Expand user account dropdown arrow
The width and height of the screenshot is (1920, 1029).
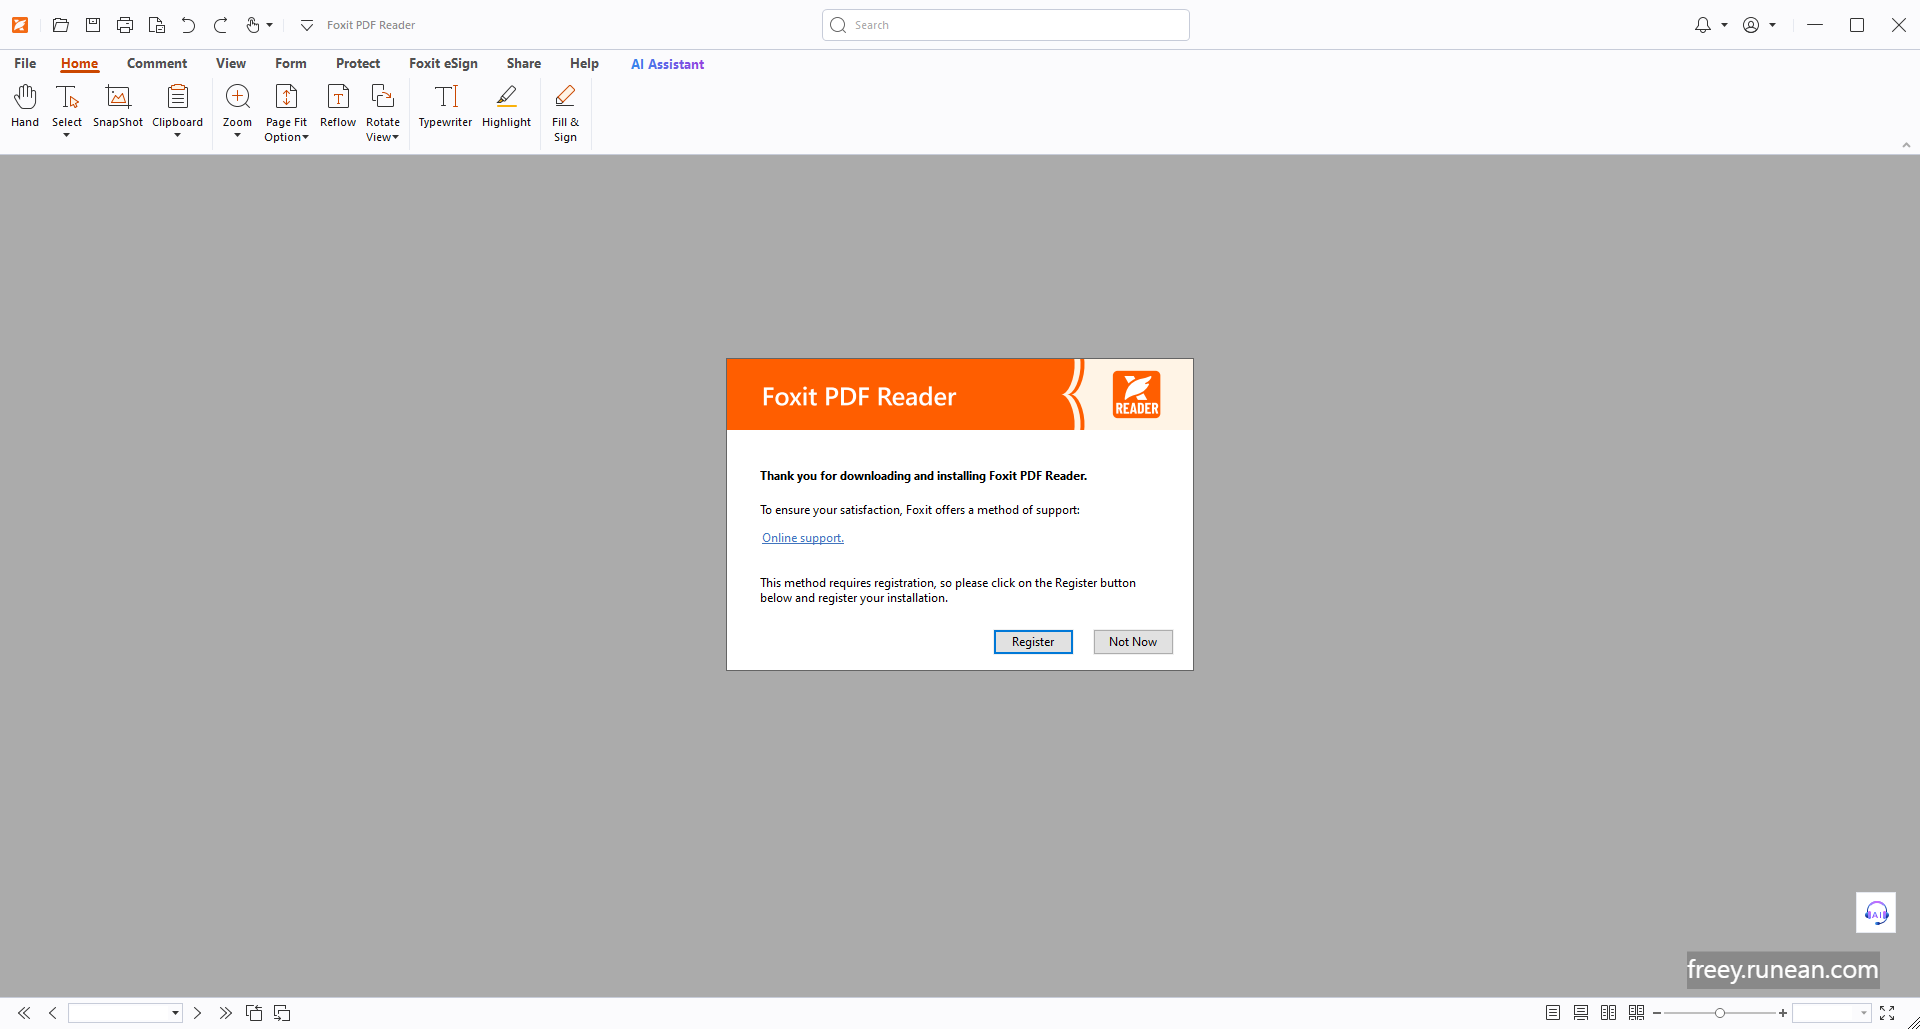coord(1772,25)
